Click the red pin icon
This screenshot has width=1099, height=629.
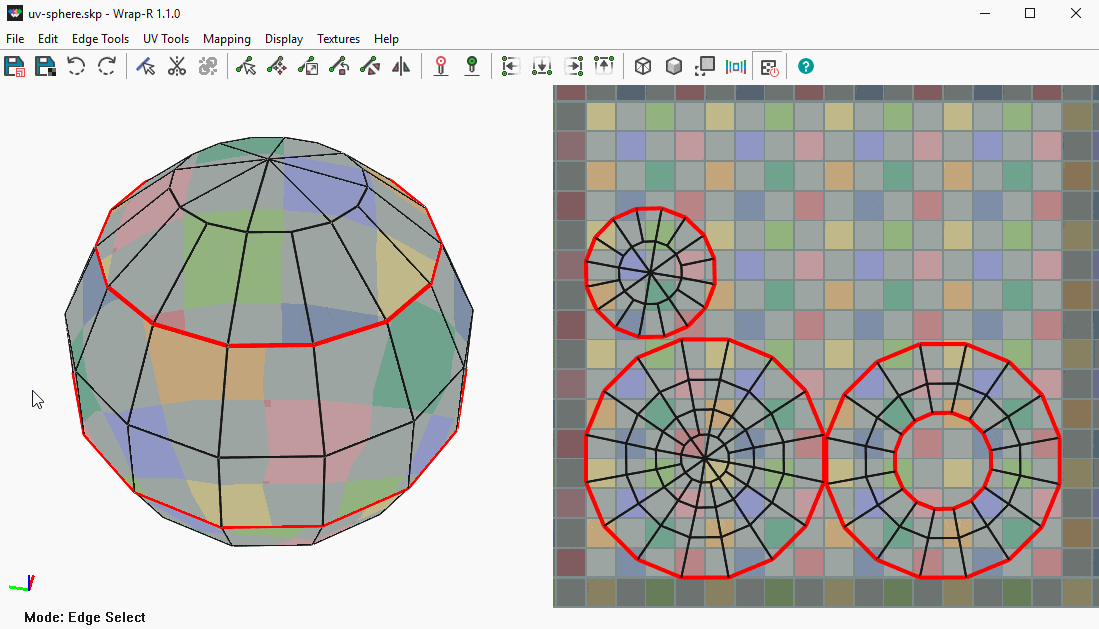[441, 67]
